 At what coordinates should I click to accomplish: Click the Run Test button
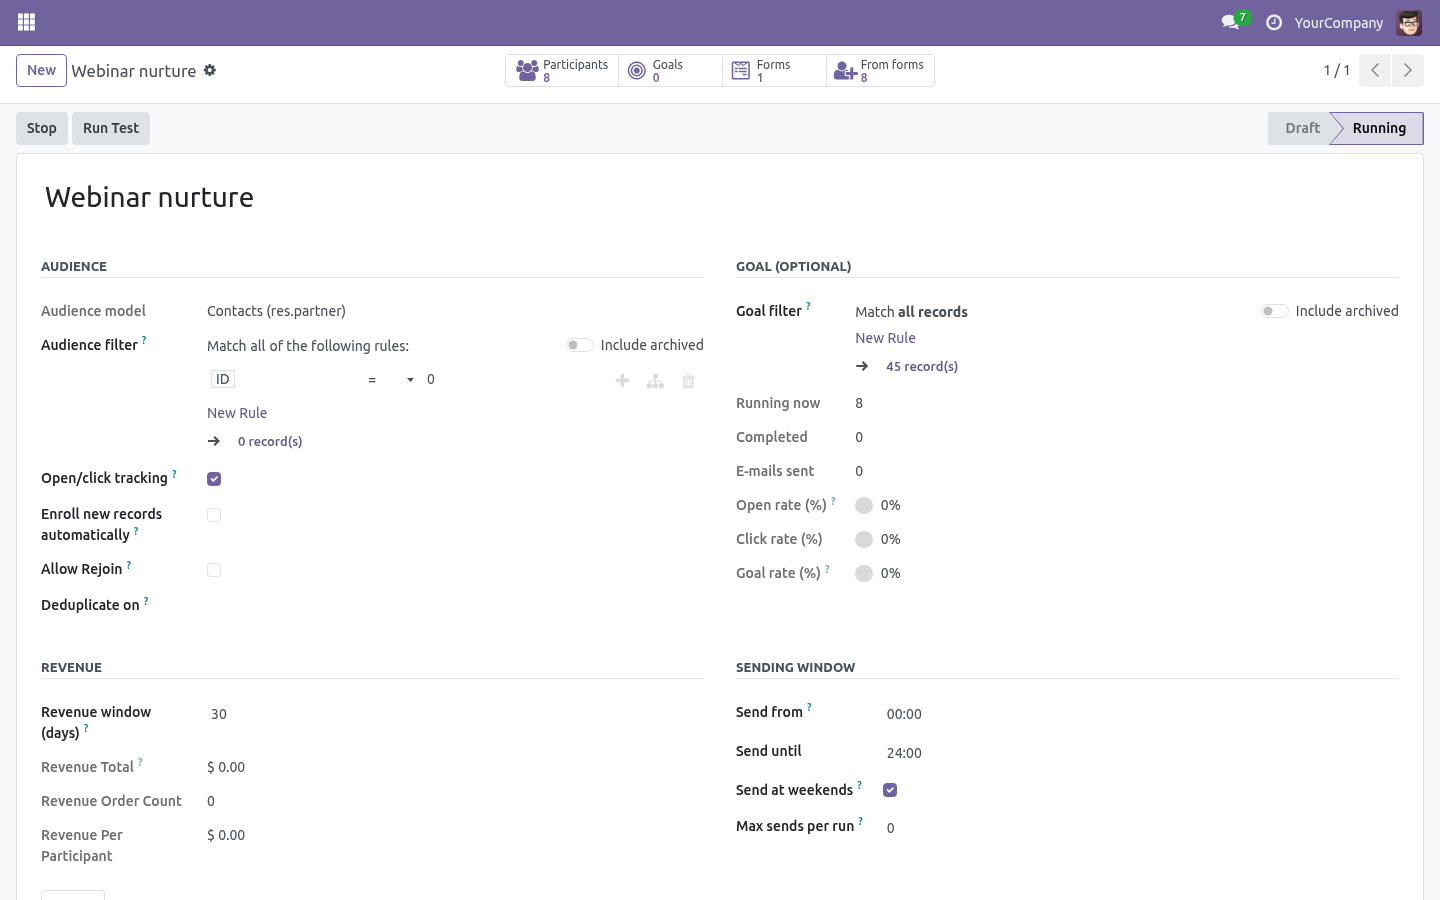tap(111, 128)
